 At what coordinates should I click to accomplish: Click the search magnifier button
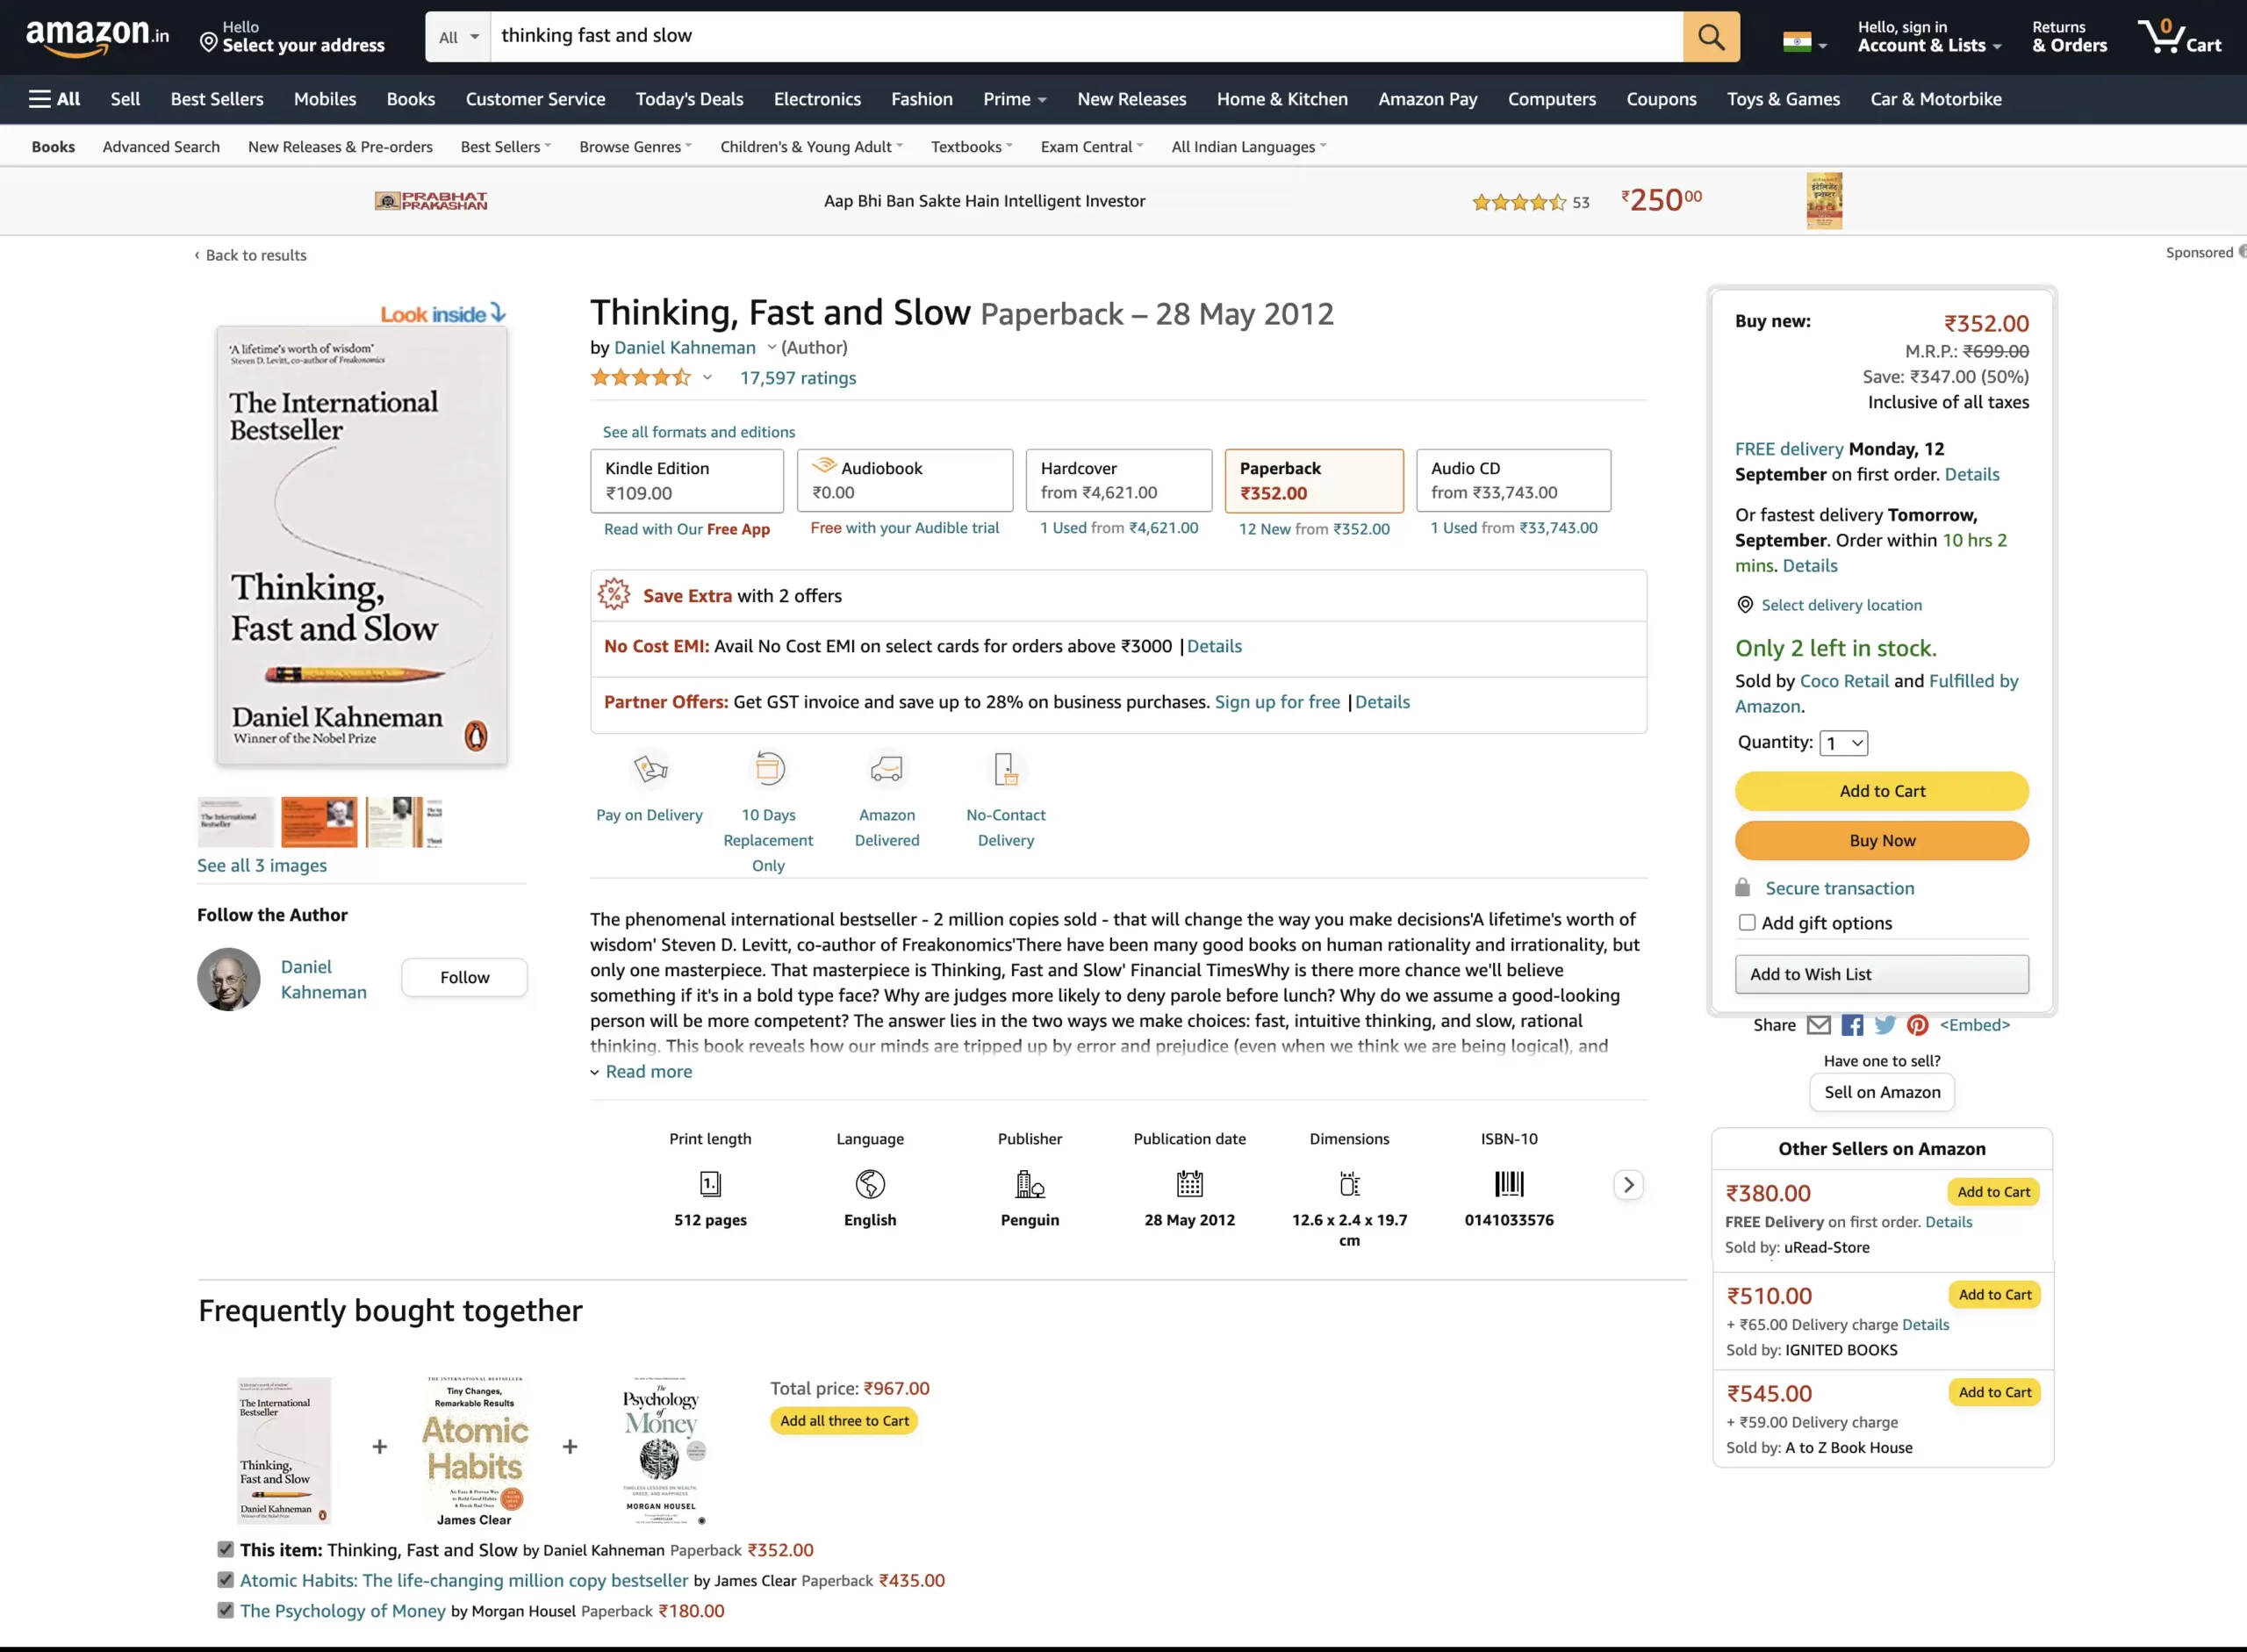point(1710,37)
